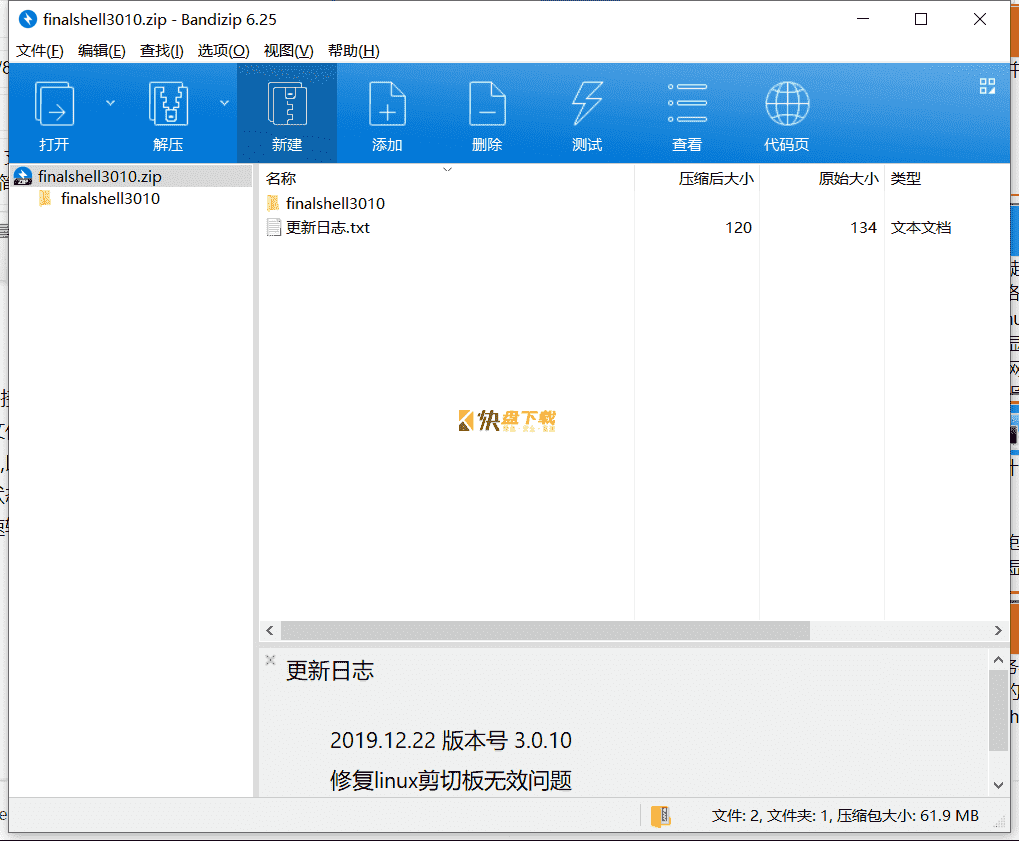Click the toolbar layout grid icon

(987, 86)
